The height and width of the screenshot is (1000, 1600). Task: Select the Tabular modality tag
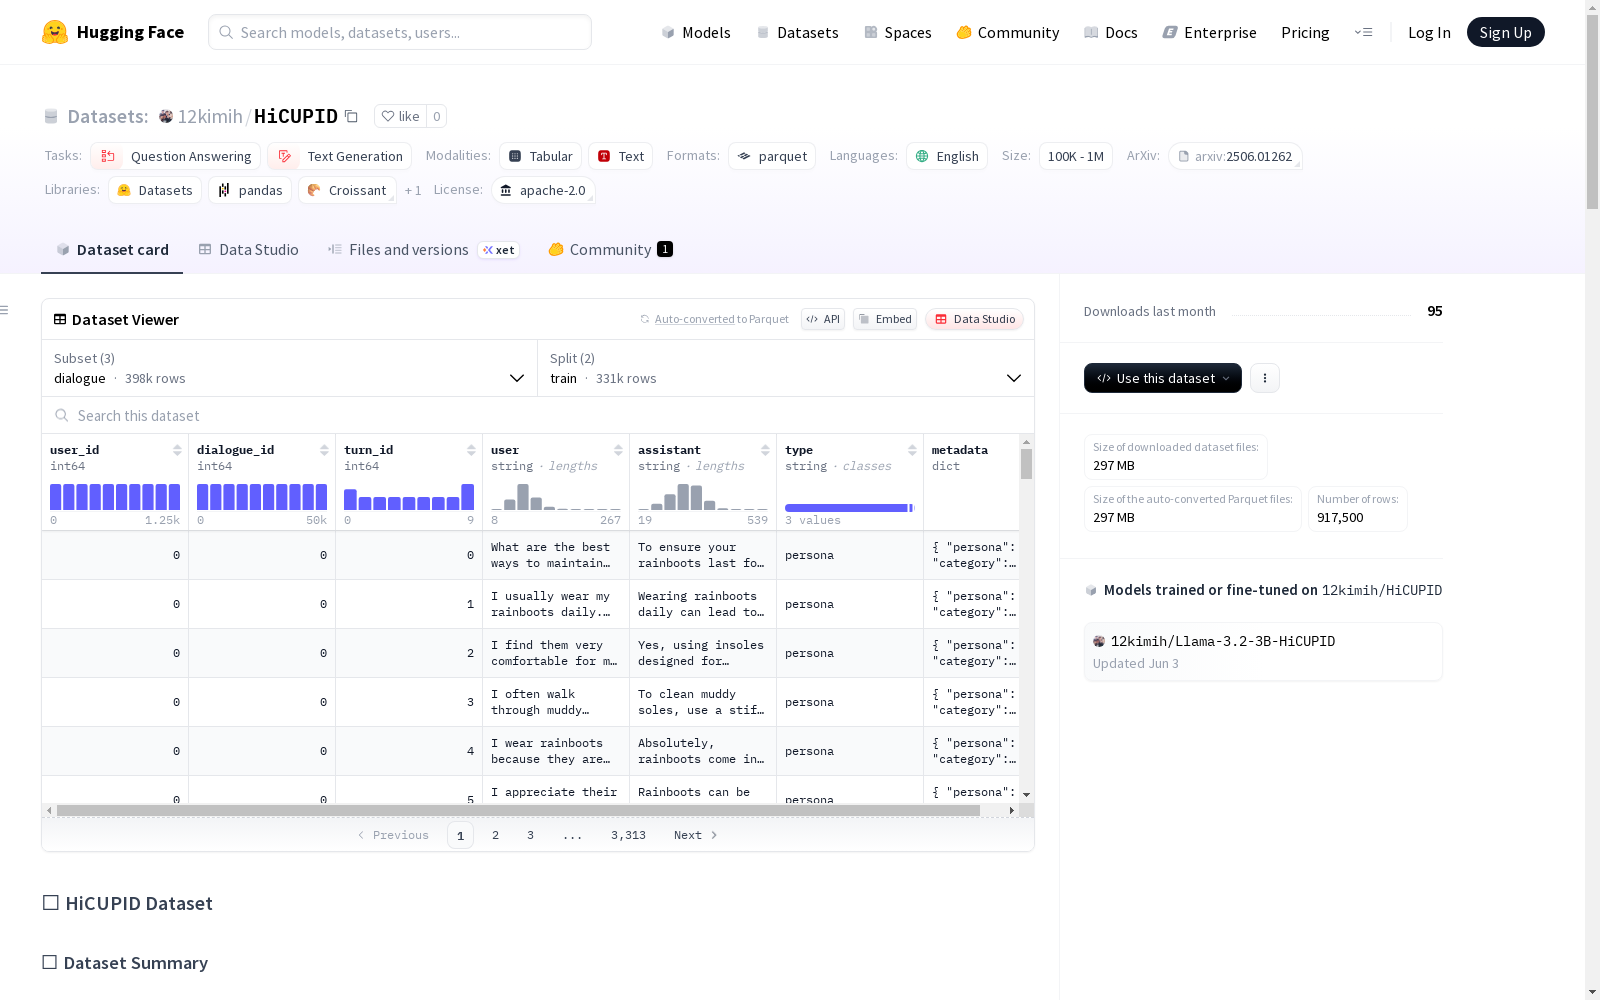pyautogui.click(x=540, y=156)
